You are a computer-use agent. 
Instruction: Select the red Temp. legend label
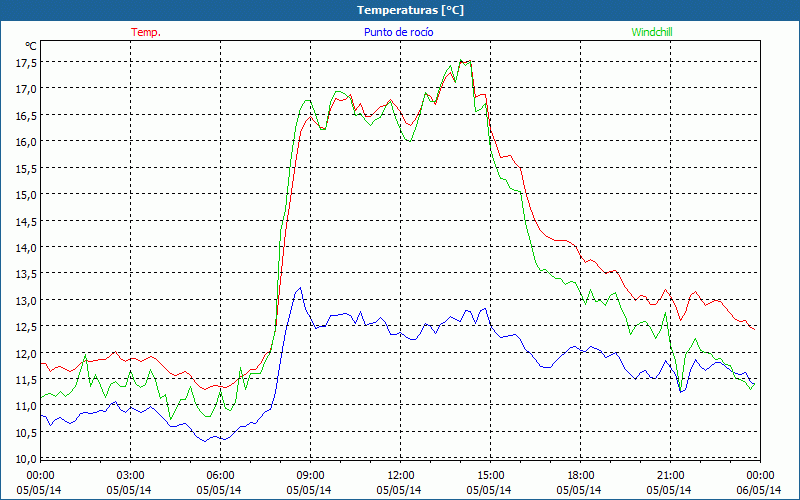point(146,32)
